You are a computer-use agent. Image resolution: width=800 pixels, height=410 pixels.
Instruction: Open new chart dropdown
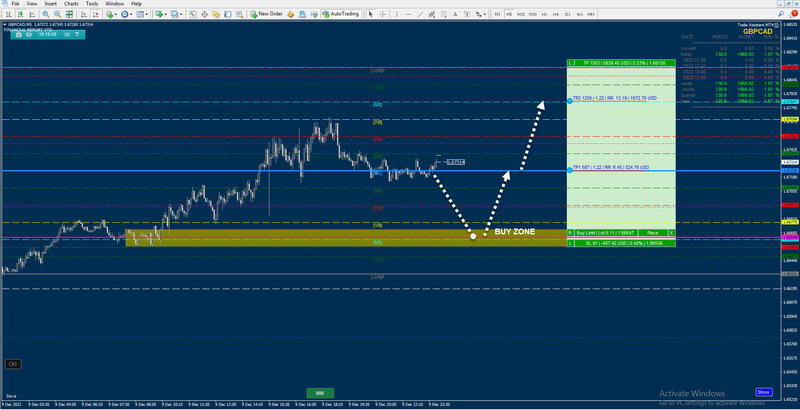click(x=161, y=14)
